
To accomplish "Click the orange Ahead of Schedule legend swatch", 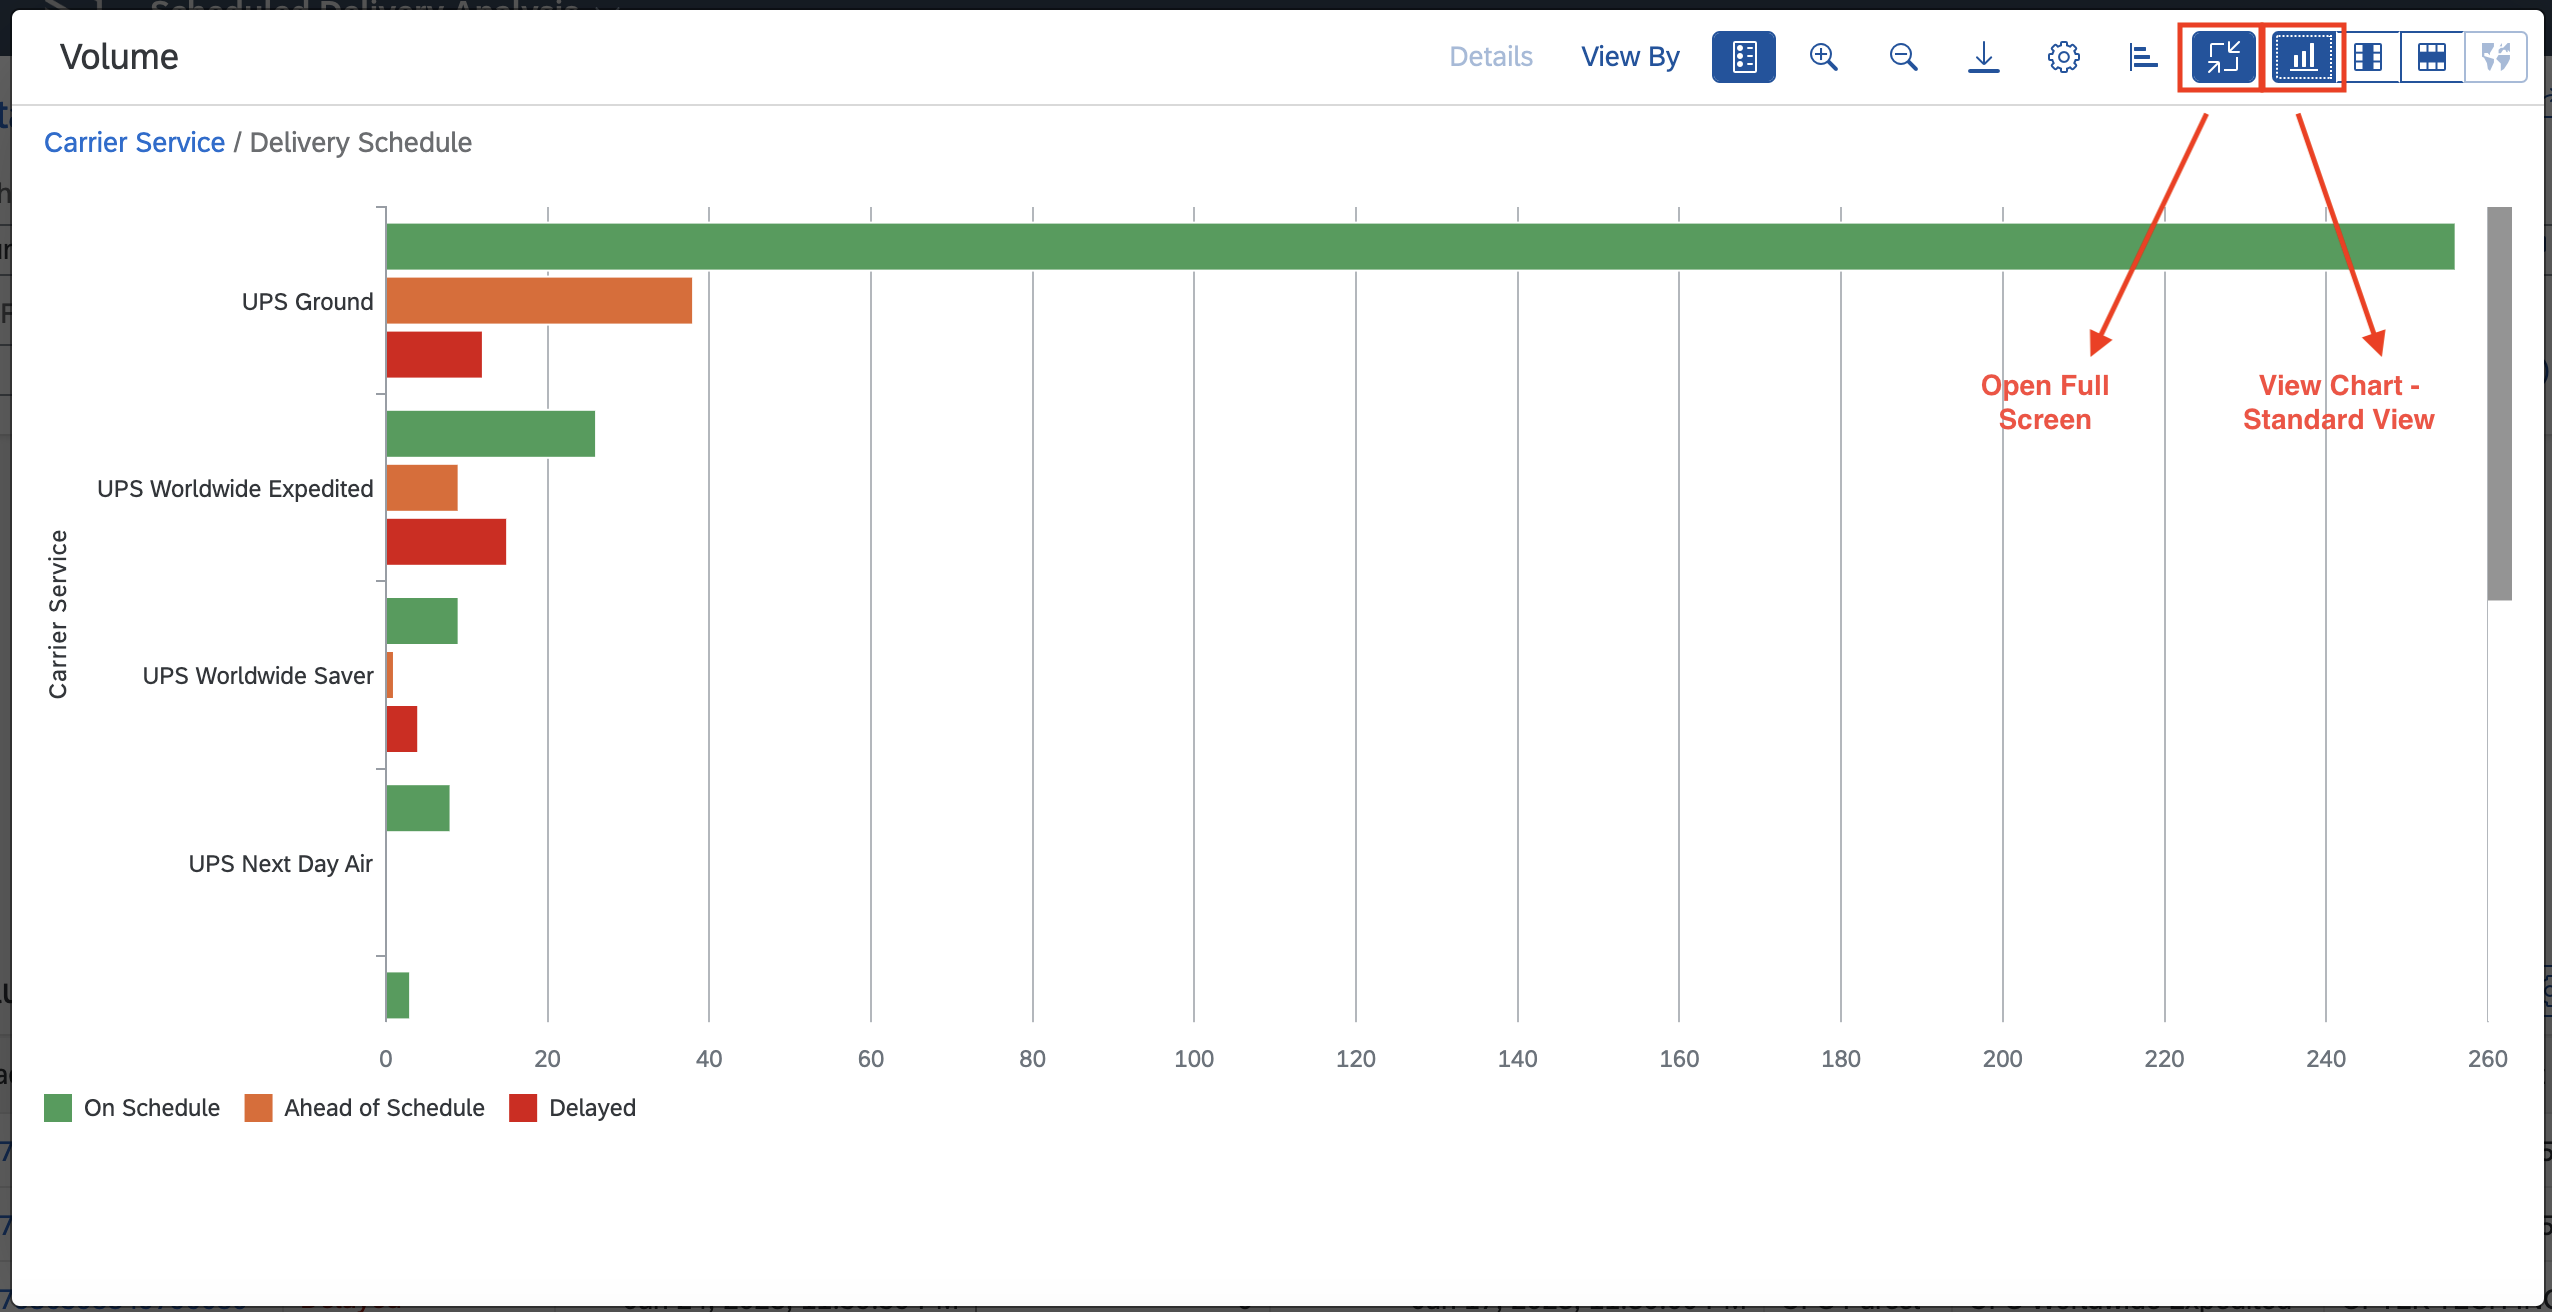I will pos(258,1107).
